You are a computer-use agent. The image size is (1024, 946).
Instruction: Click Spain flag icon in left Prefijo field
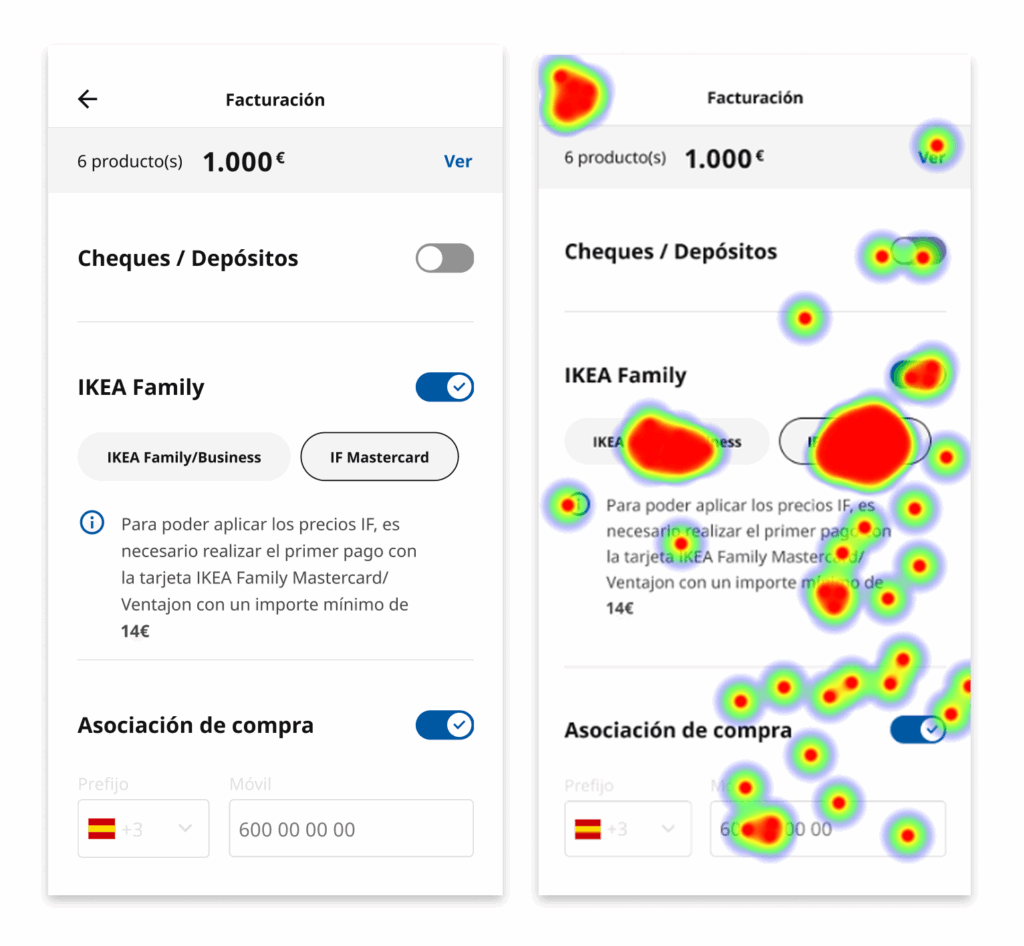click(102, 829)
